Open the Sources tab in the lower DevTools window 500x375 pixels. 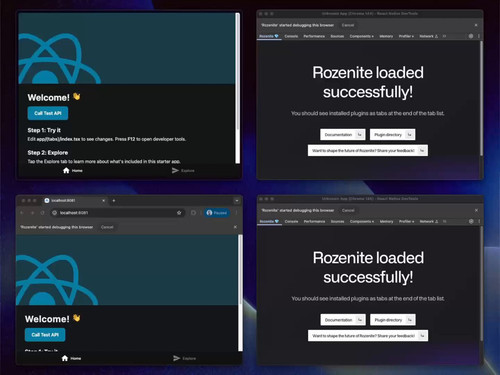(x=337, y=221)
